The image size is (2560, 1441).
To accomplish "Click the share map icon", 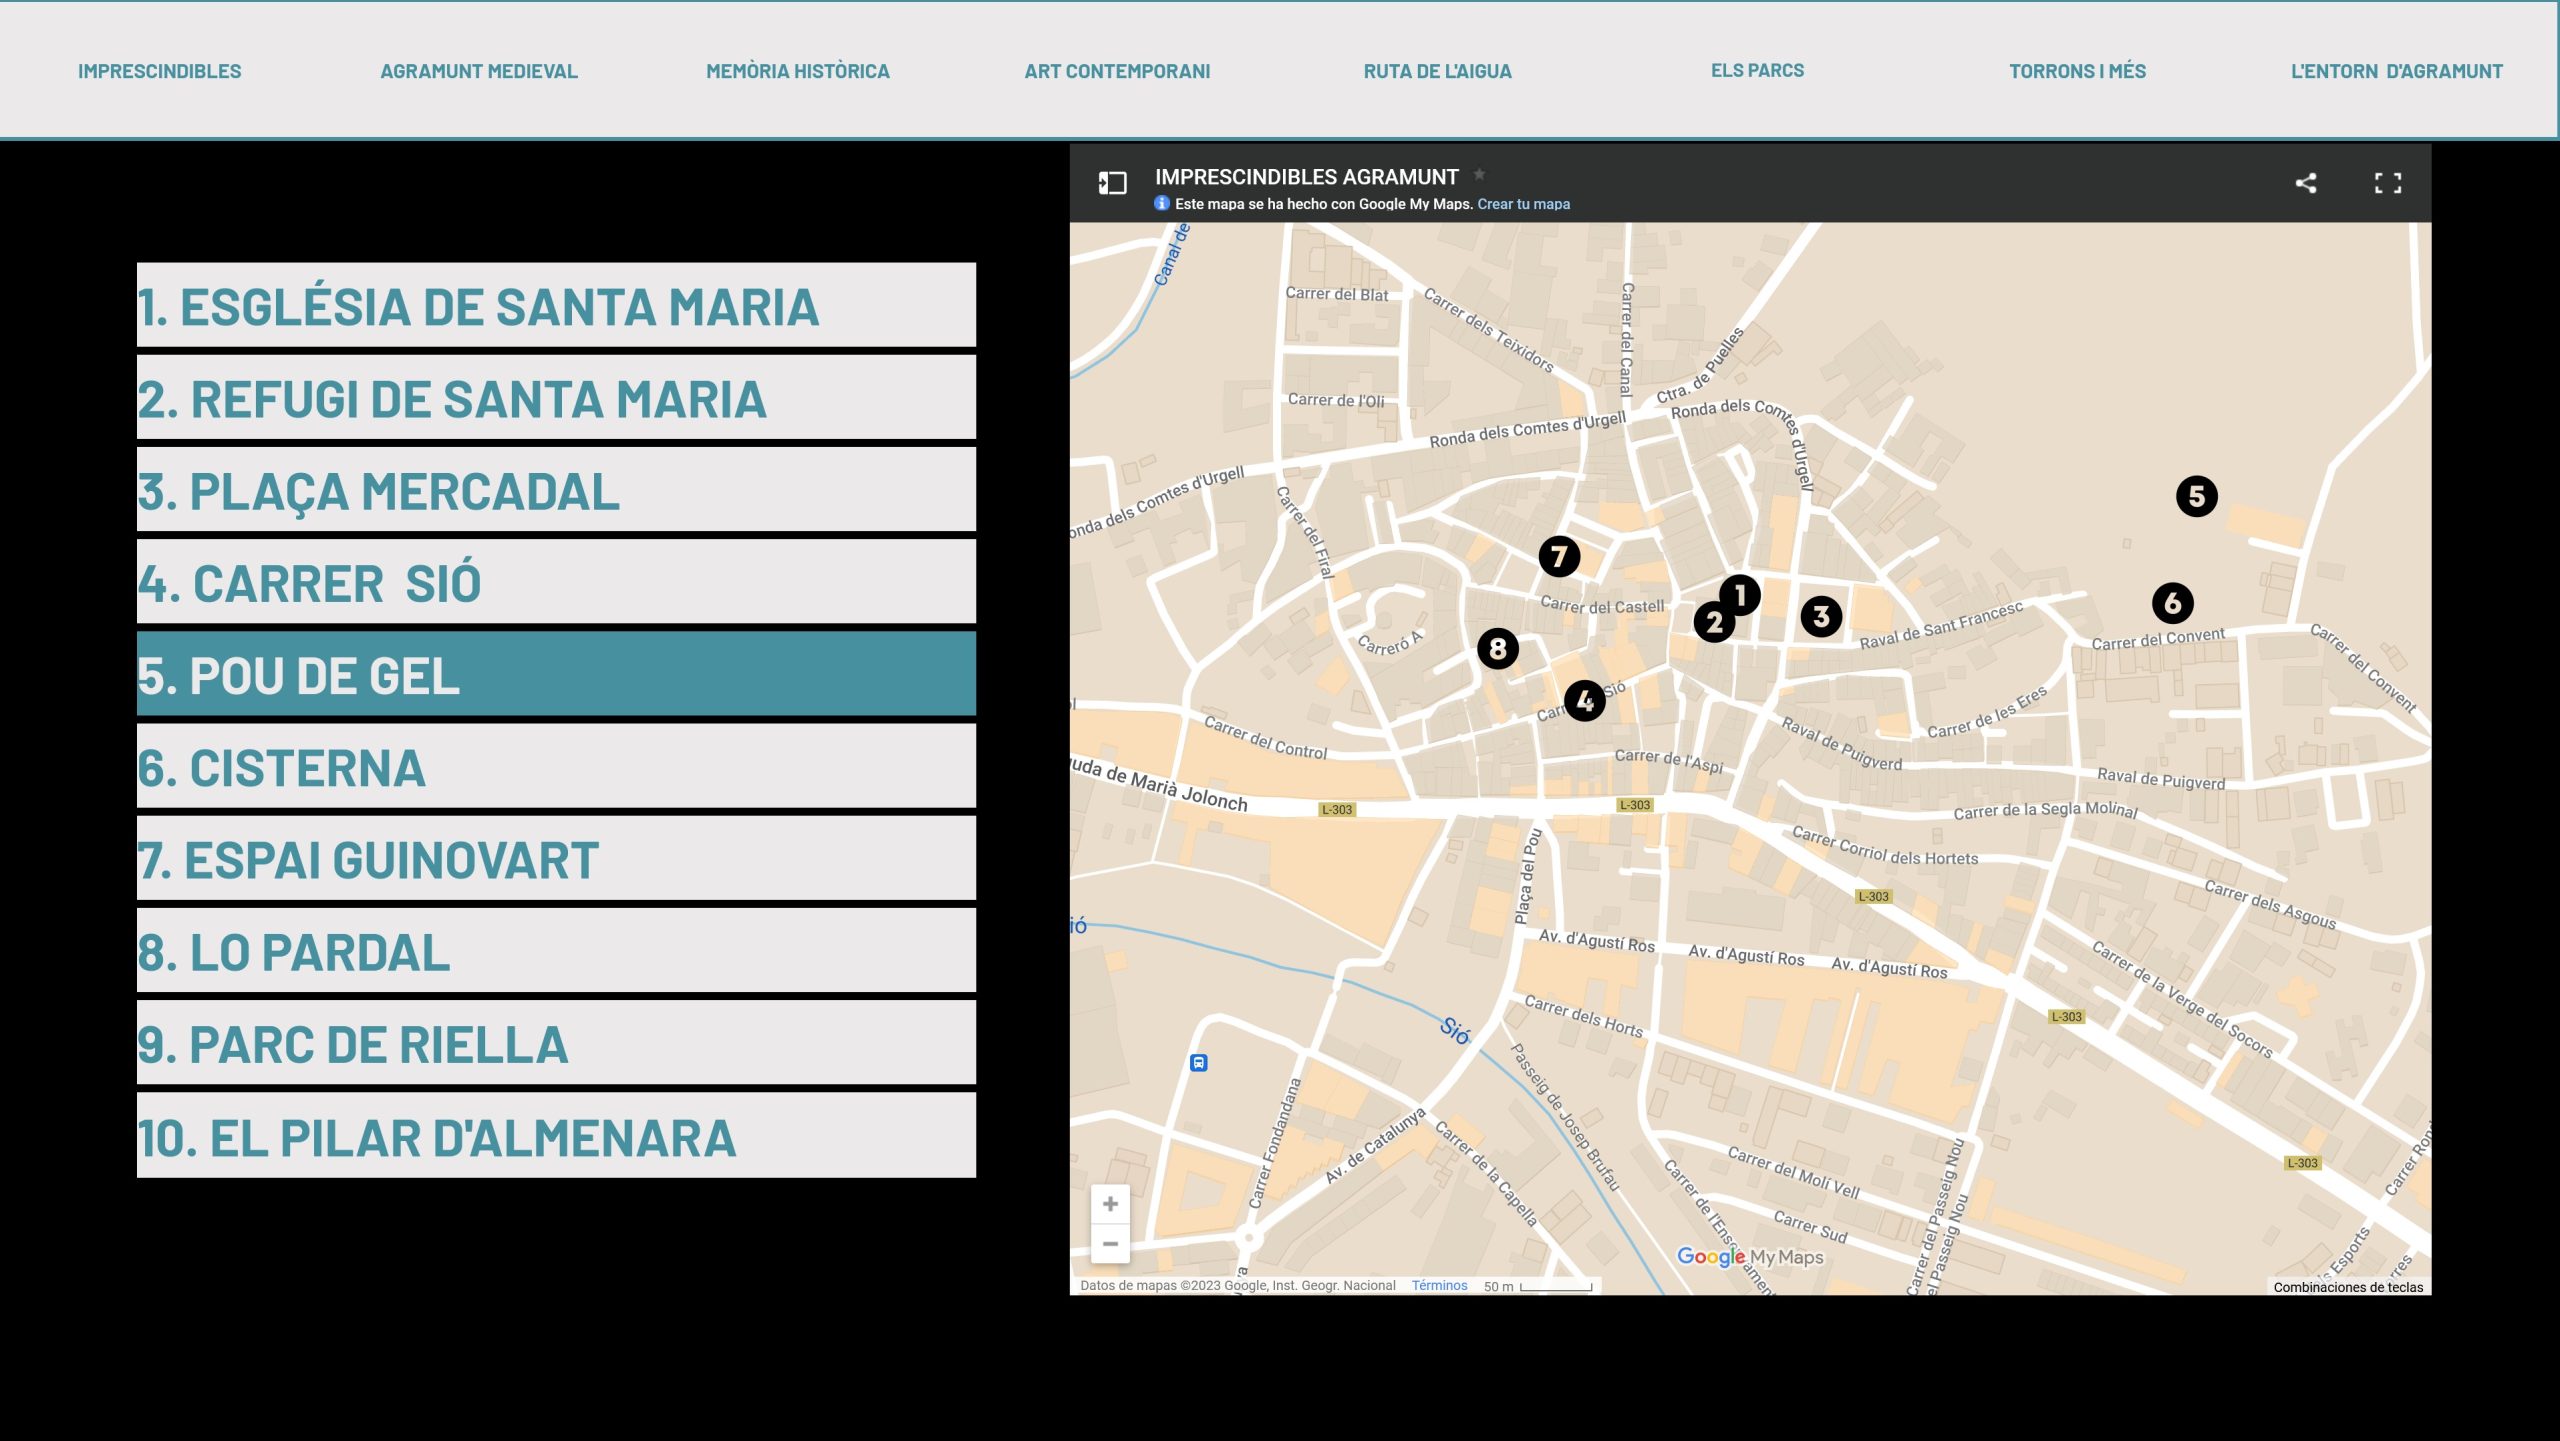I will pyautogui.click(x=2305, y=183).
